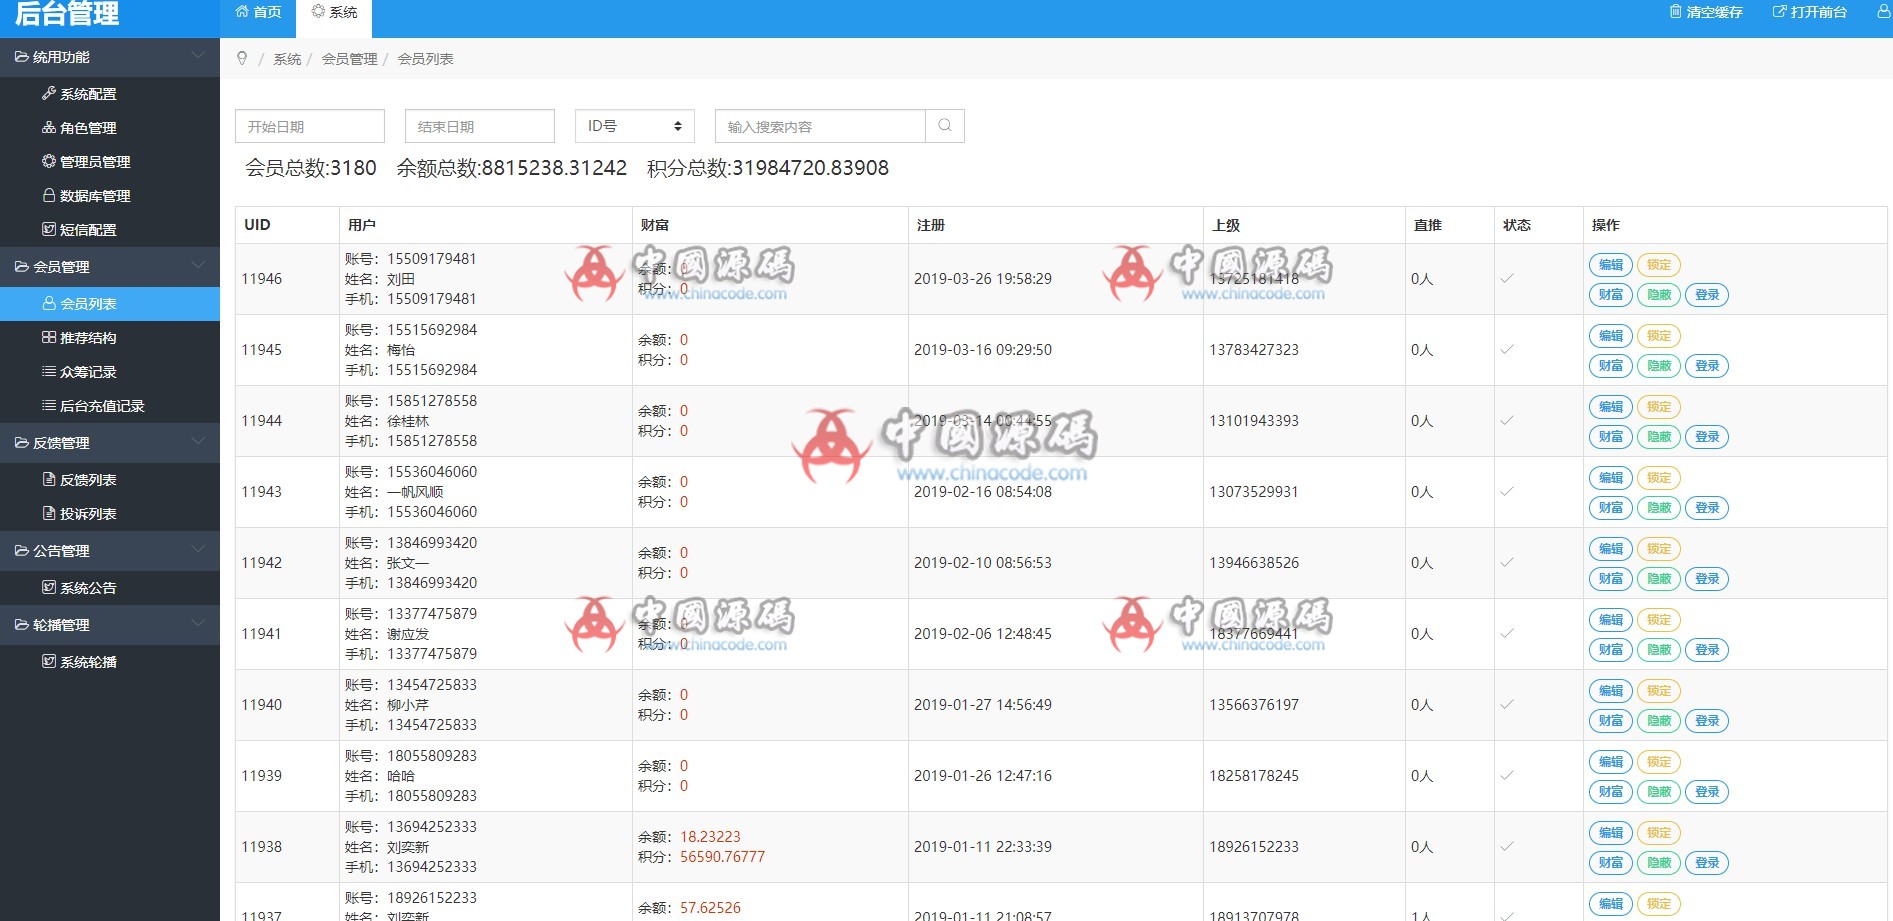This screenshot has height=921, width=1893.
Task: Toggle status checkmark for UID 11946
Action: click(1506, 278)
